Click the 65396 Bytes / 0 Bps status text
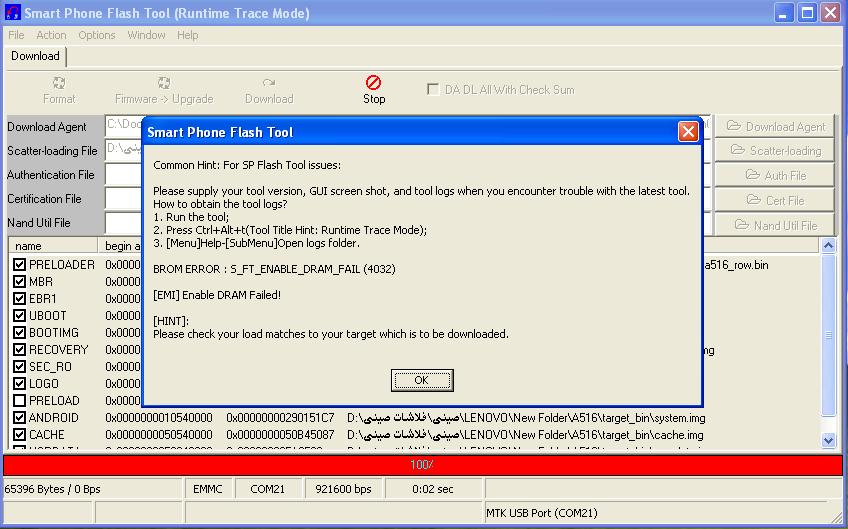The image size is (848, 529). click(52, 489)
